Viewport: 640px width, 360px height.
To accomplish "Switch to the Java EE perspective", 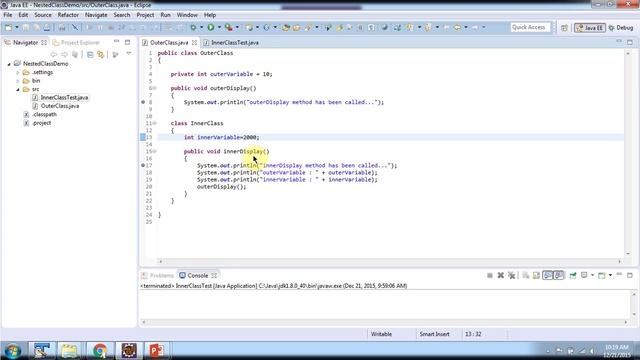I will (x=590, y=28).
